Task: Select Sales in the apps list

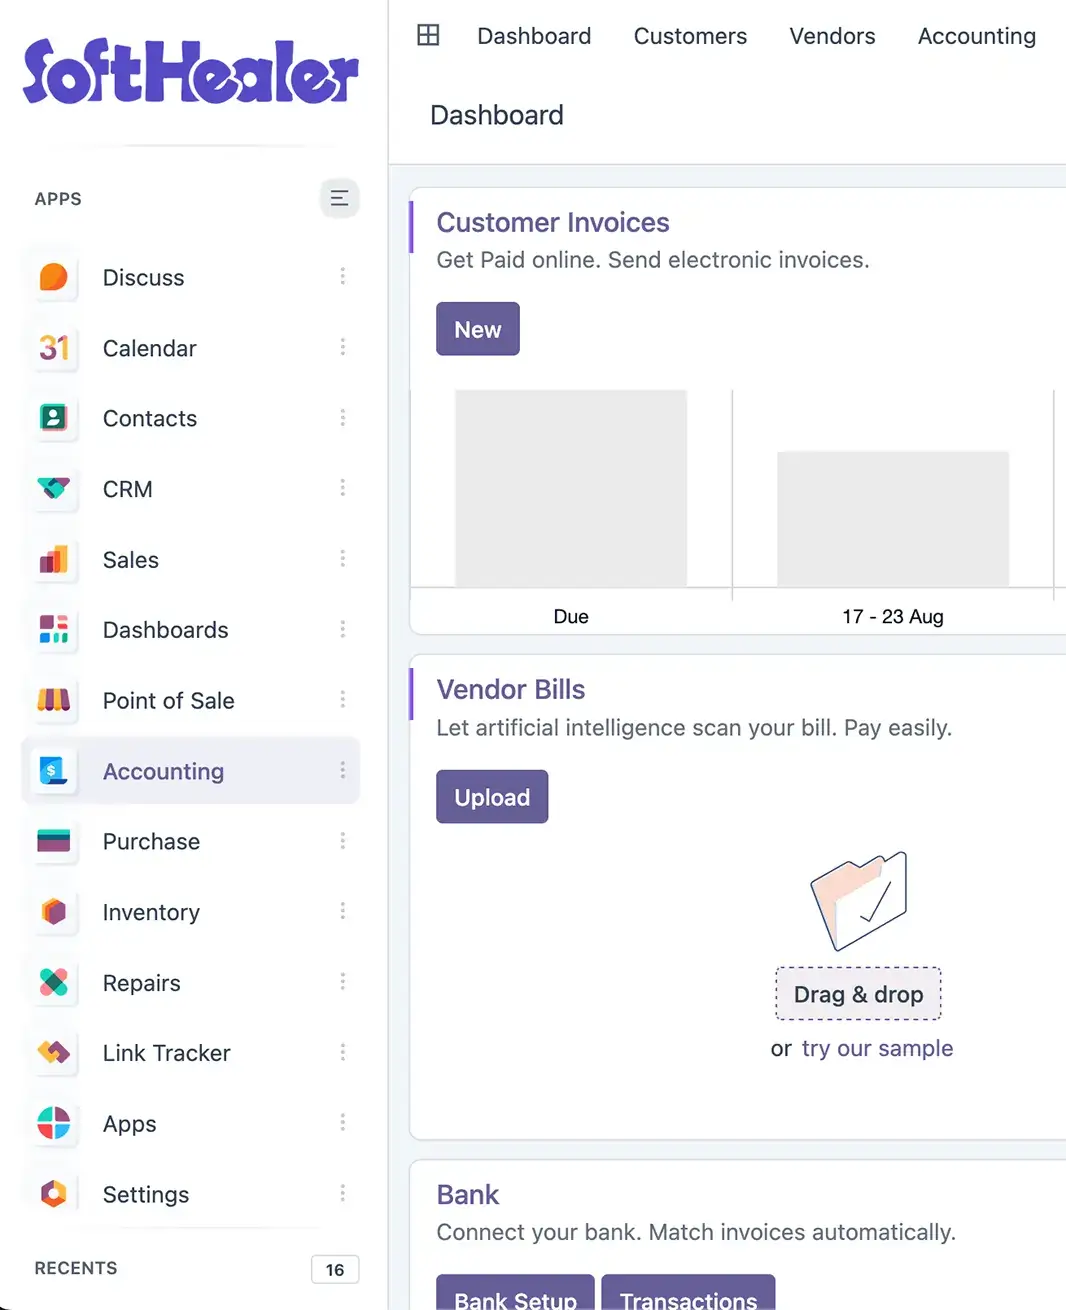Action: point(131,560)
